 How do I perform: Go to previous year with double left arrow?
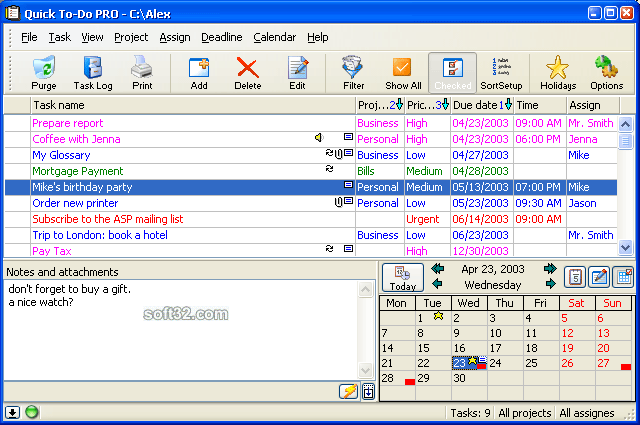(x=438, y=269)
